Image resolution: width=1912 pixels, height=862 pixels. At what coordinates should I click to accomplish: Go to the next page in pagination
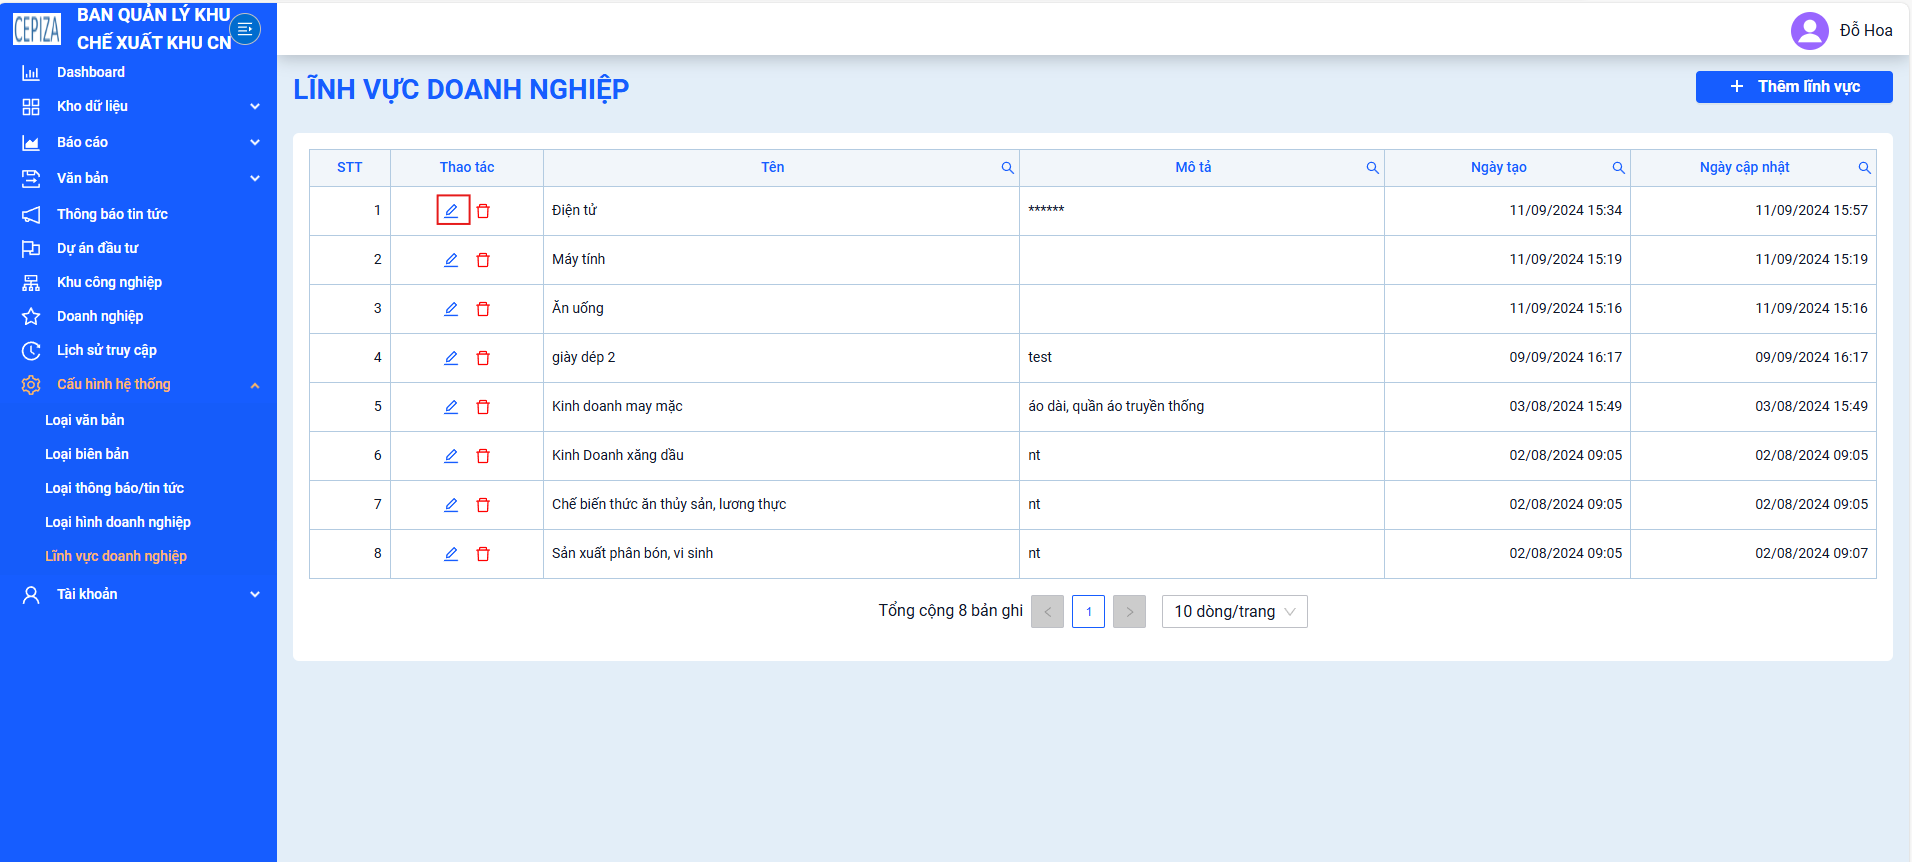(x=1129, y=611)
